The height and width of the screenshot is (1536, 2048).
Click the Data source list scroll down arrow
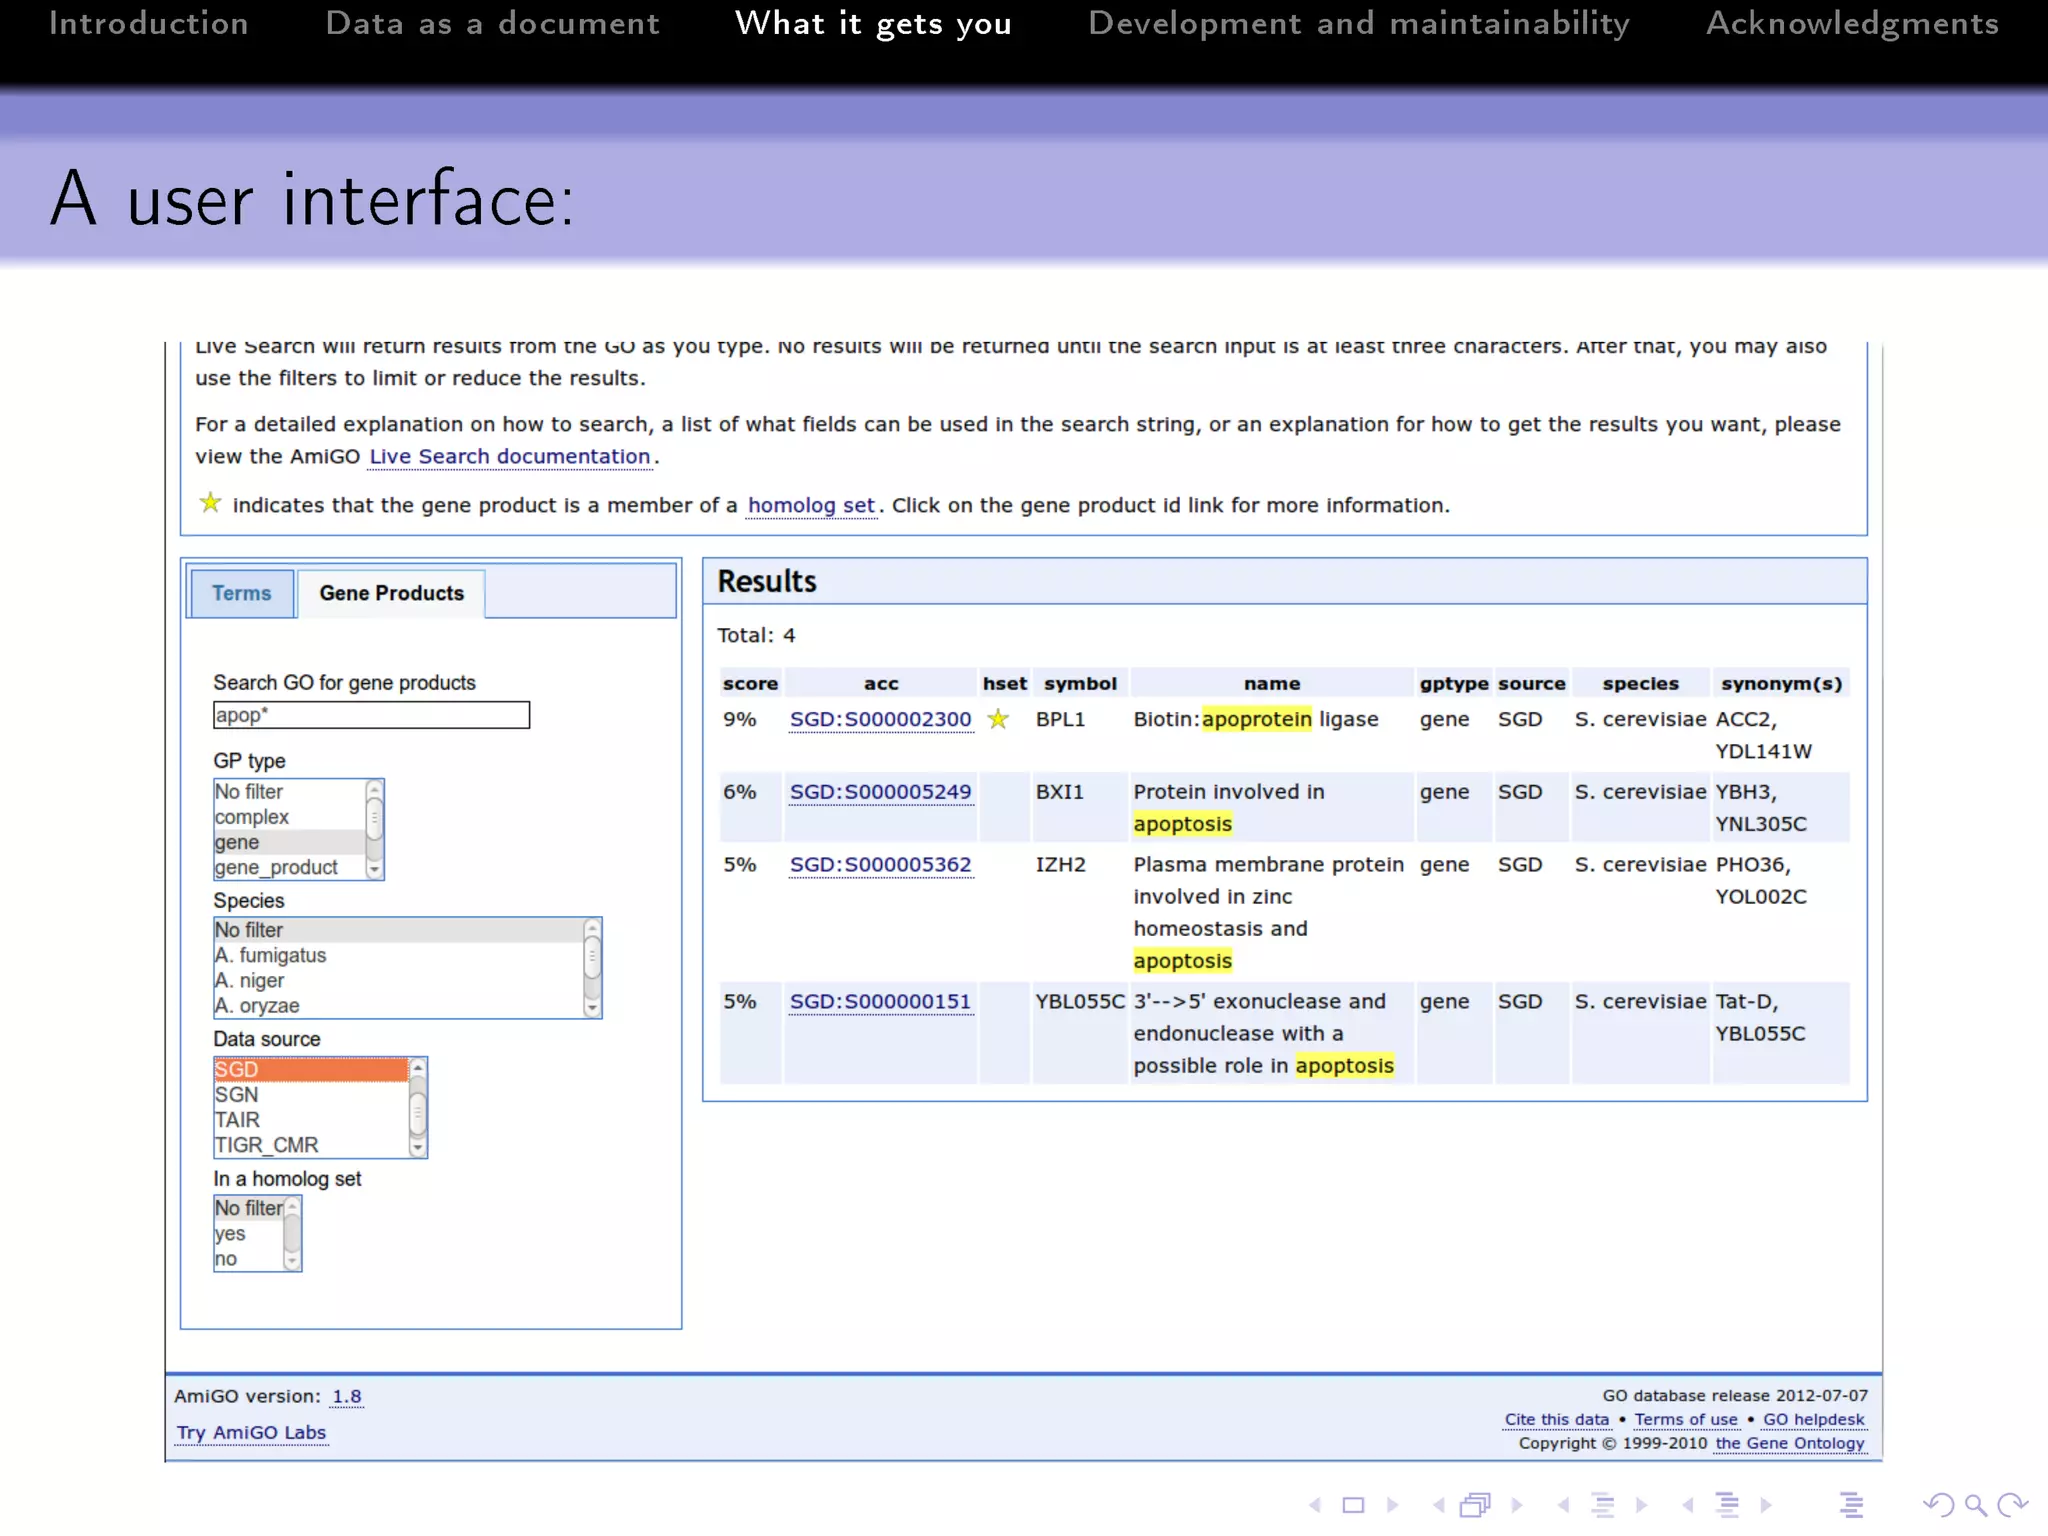[418, 1147]
